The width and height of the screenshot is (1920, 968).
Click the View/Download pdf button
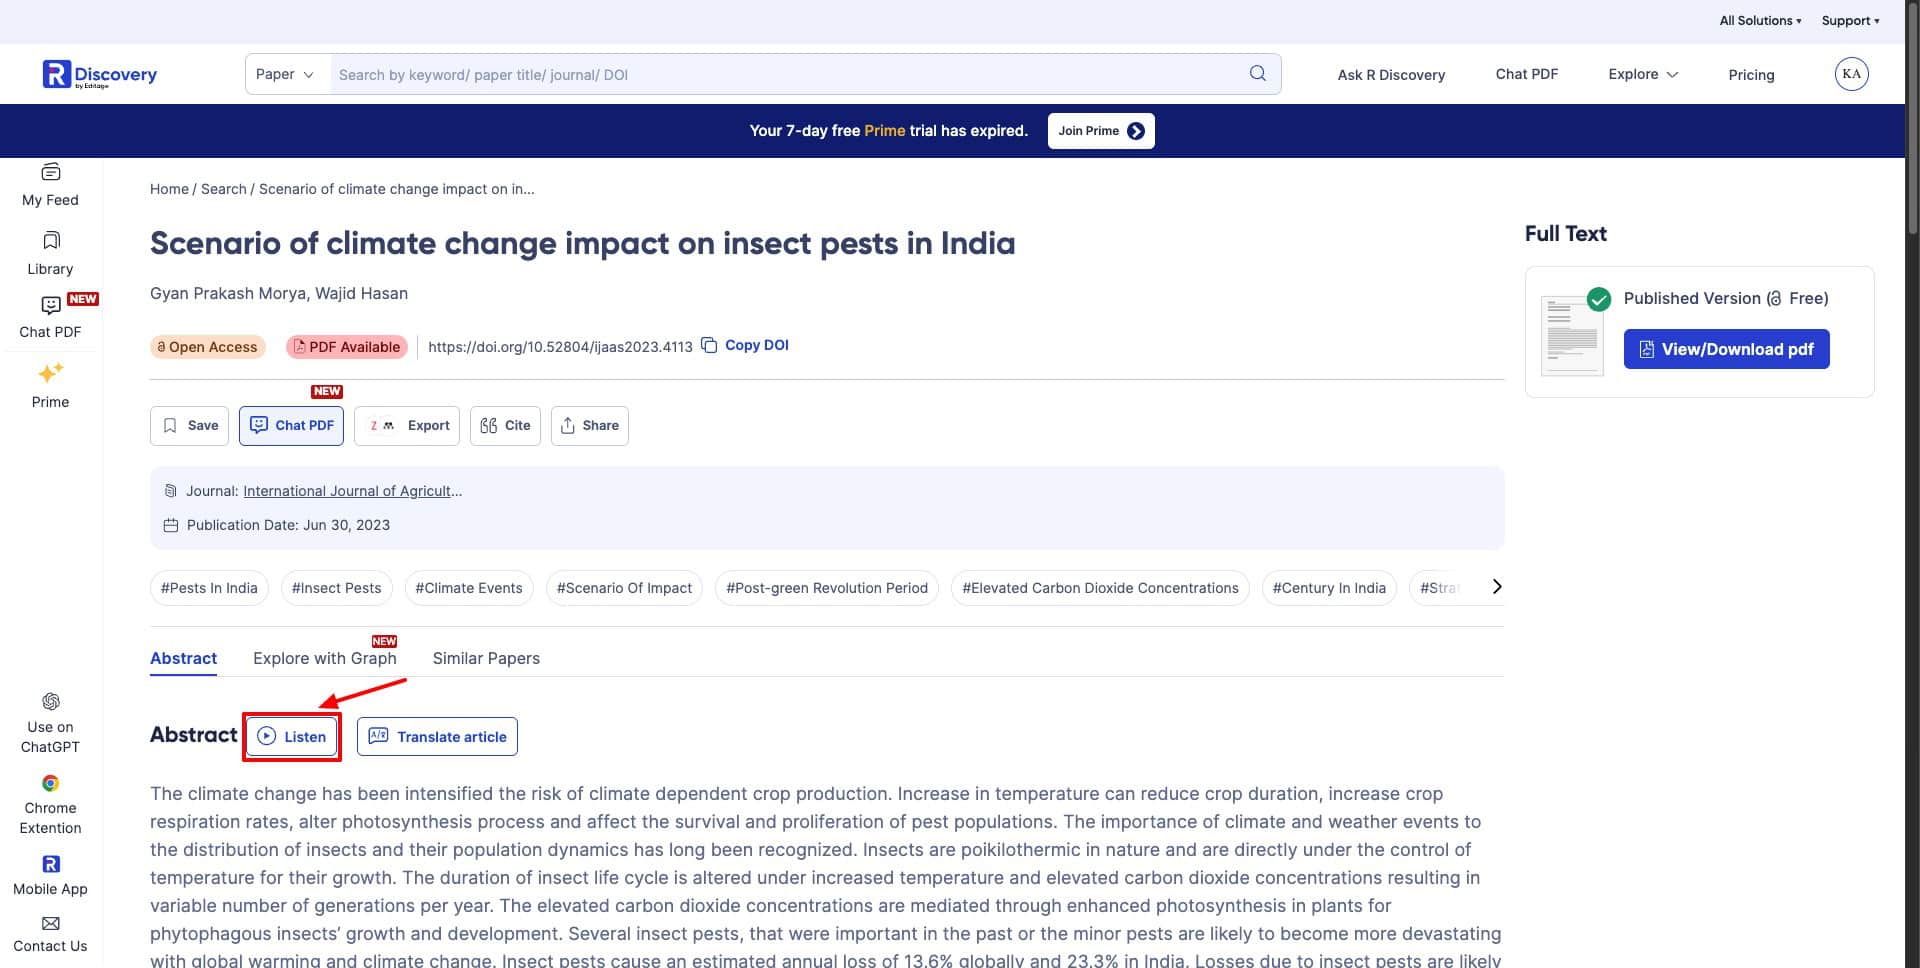pos(1726,349)
